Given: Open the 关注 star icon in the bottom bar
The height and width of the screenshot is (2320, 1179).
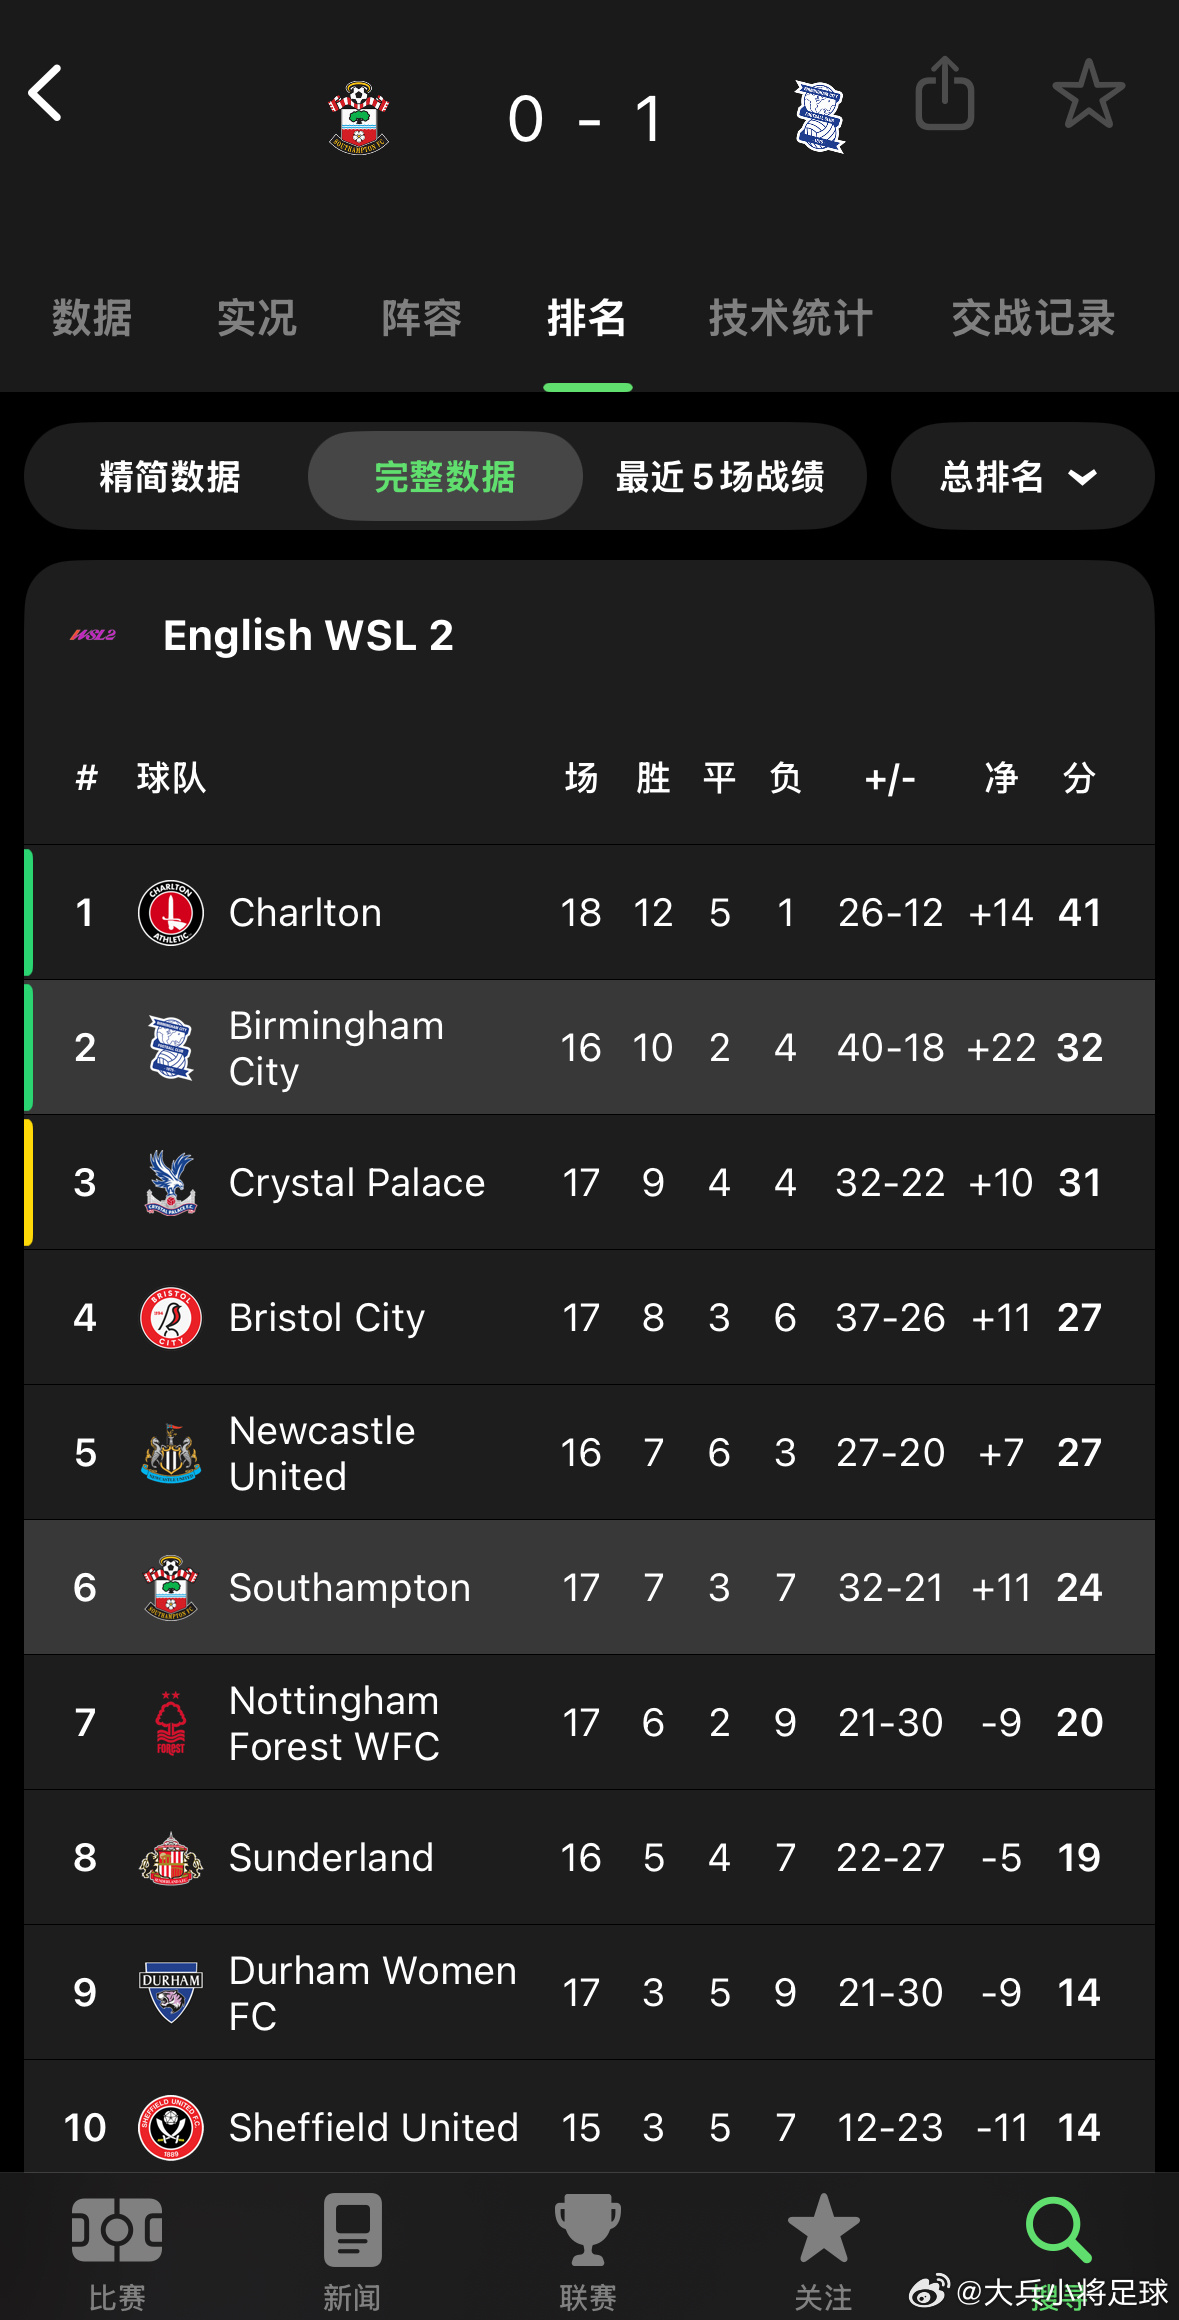Looking at the screenshot, I should pos(823,2232).
